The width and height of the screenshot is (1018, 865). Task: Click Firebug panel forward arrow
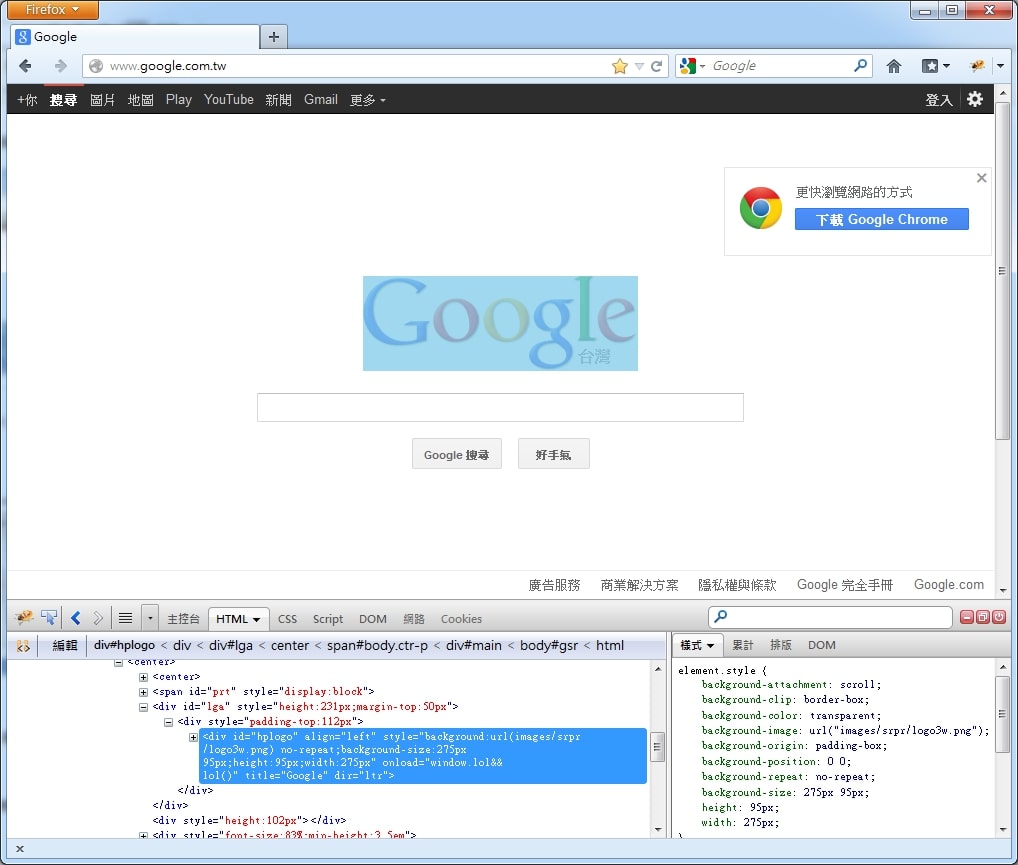click(x=98, y=618)
